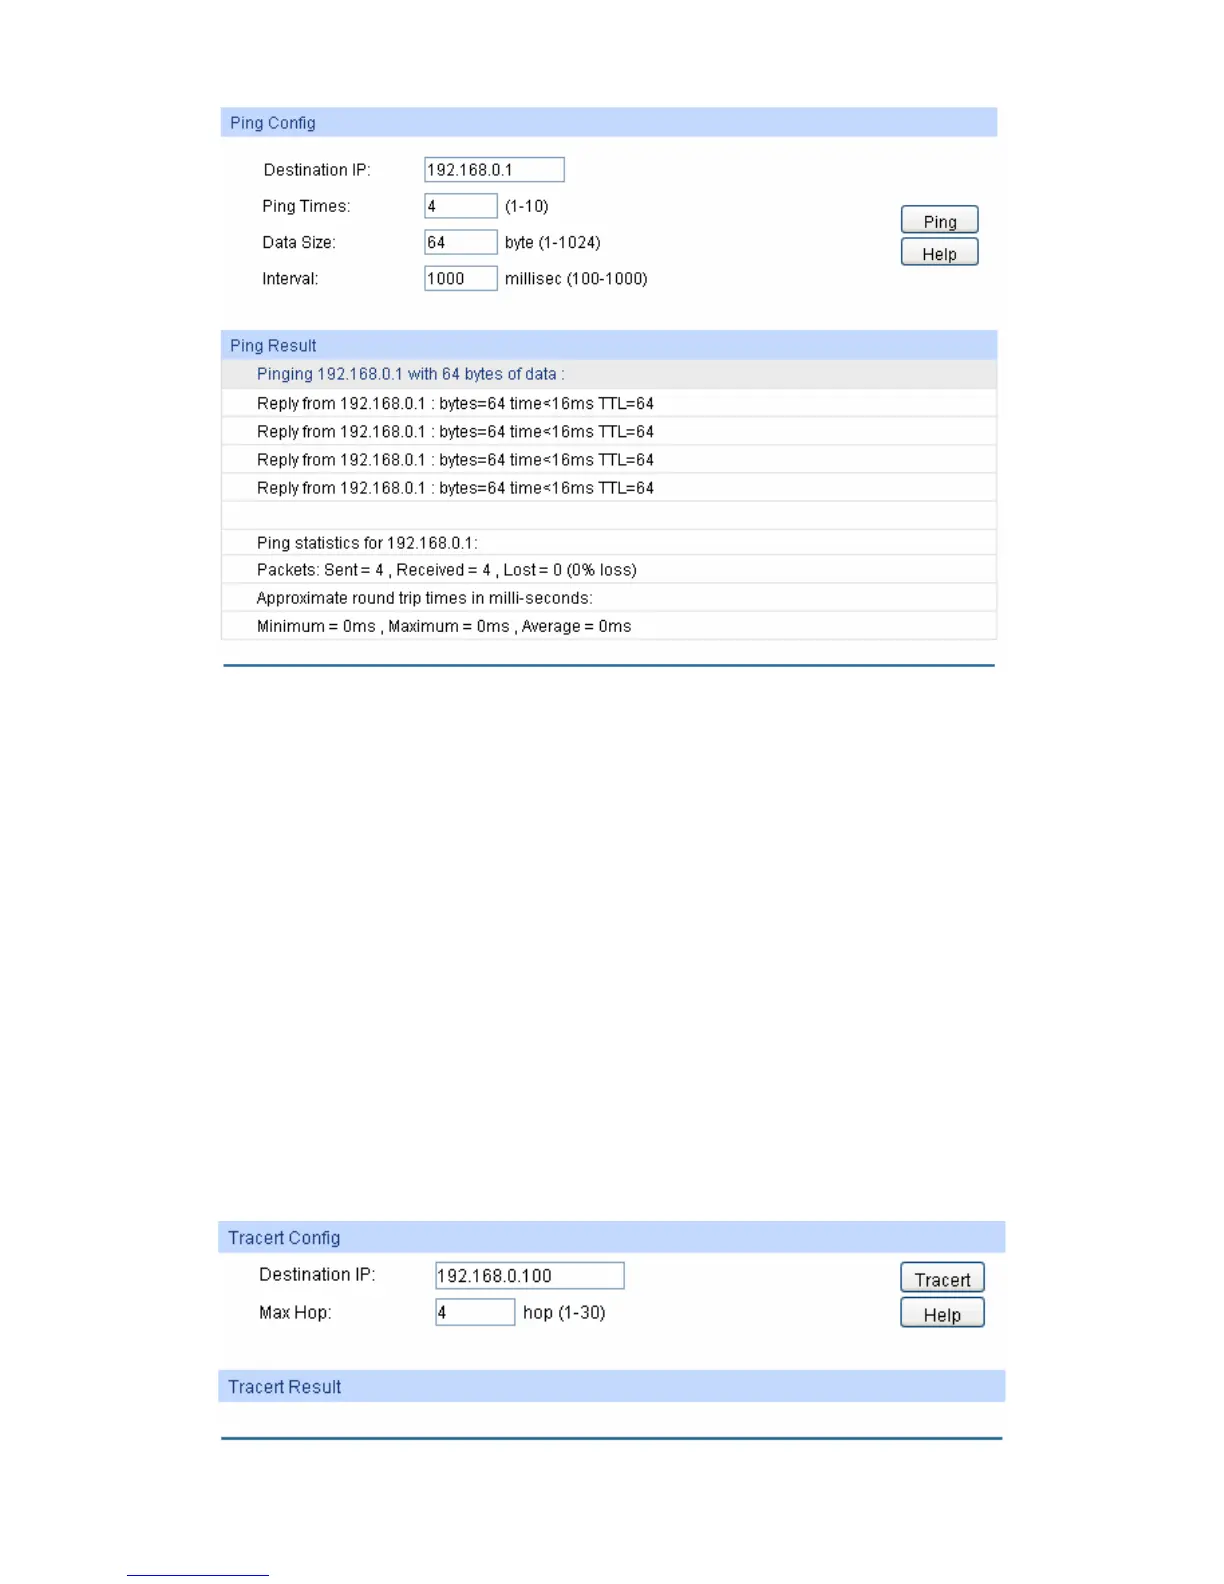1224x1584 pixels.
Task: Click the 'Max Hop:' label
Action: coord(295,1312)
